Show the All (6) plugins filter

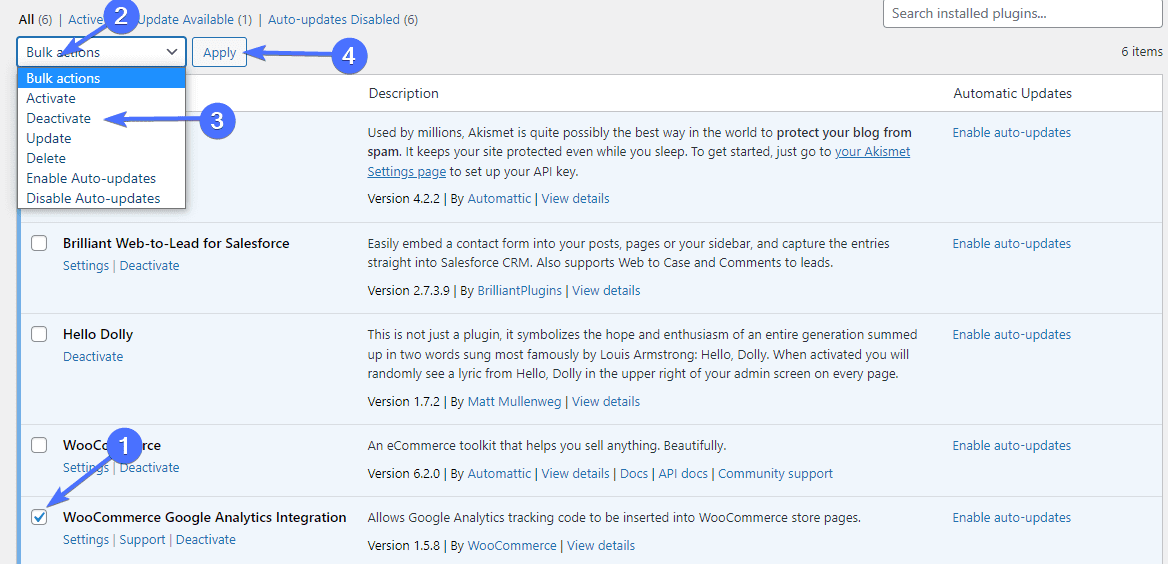click(x=34, y=19)
